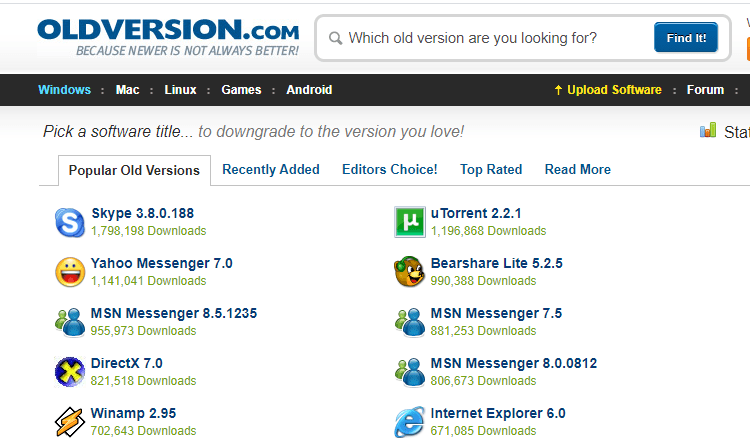Click the OldVersion.com logo

(168, 37)
